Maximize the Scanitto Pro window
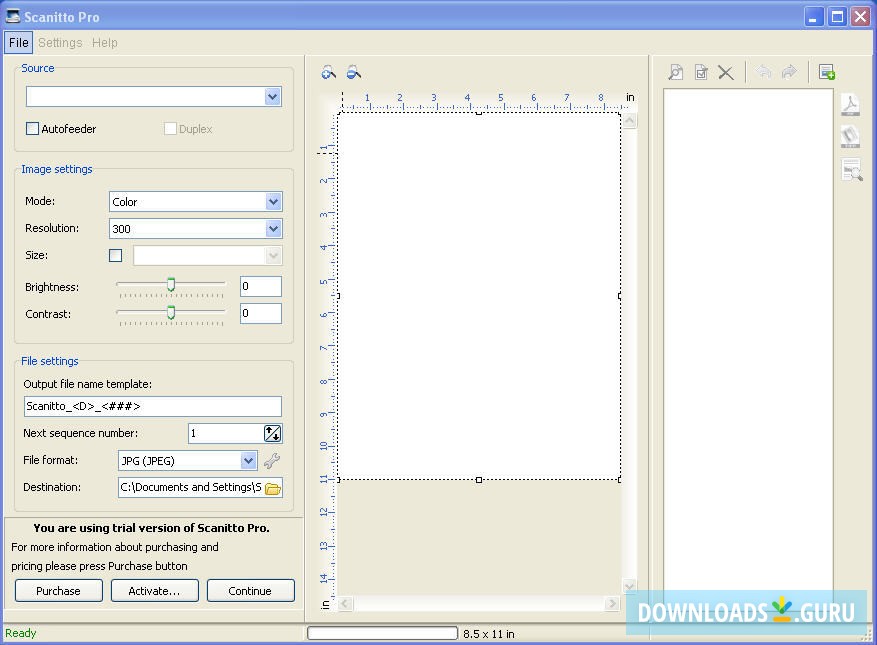This screenshot has width=877, height=645. (837, 17)
